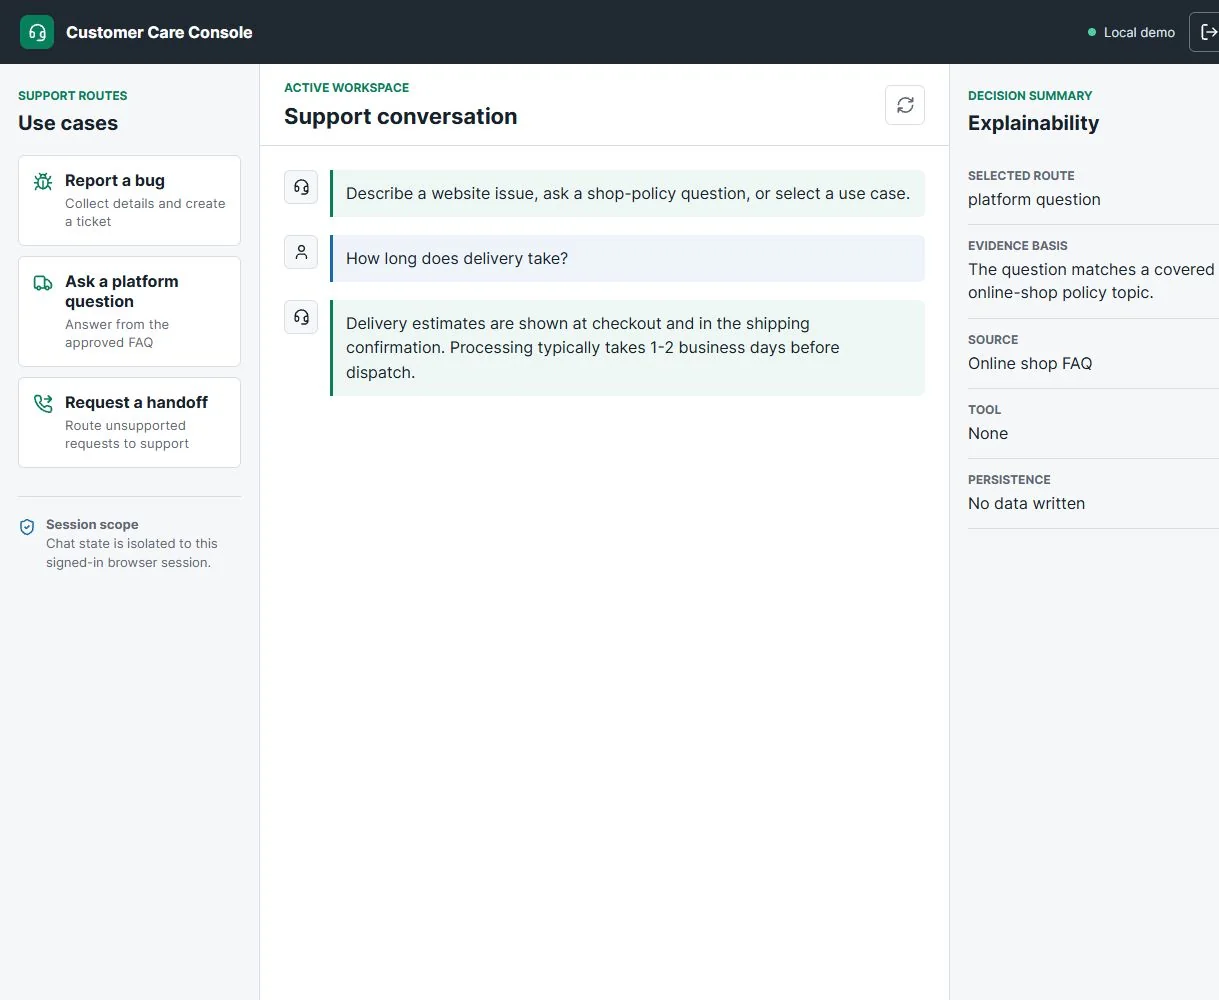1219x1000 pixels.
Task: Click the user avatar beside delivery question
Action: (x=301, y=252)
